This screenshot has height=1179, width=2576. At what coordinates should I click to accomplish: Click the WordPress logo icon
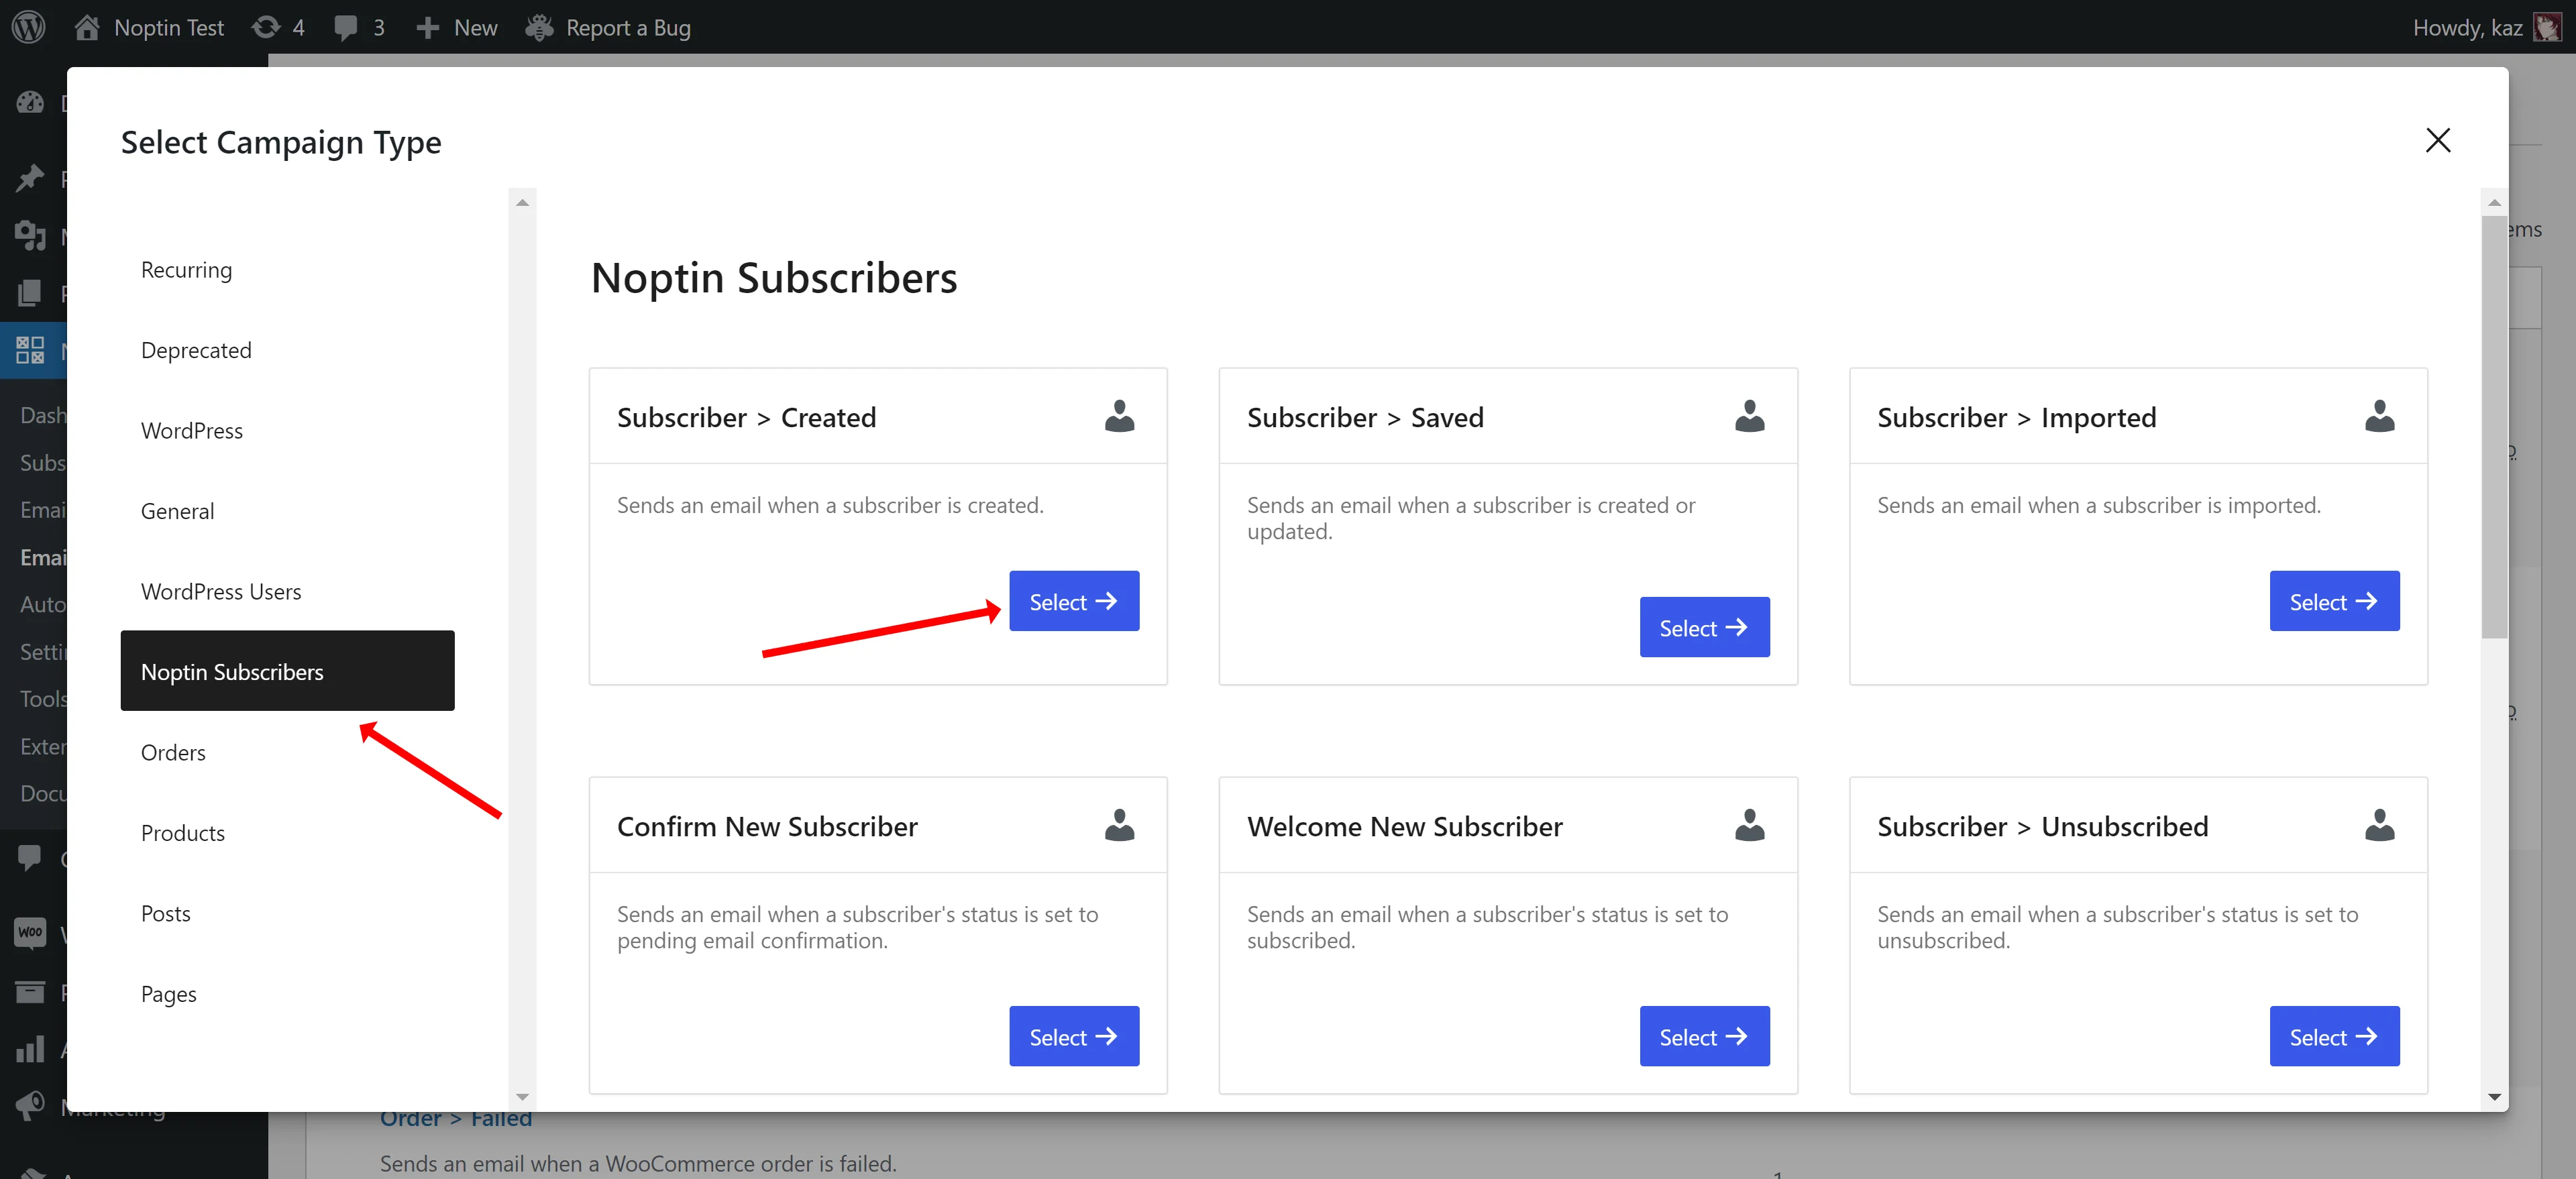pos(29,27)
